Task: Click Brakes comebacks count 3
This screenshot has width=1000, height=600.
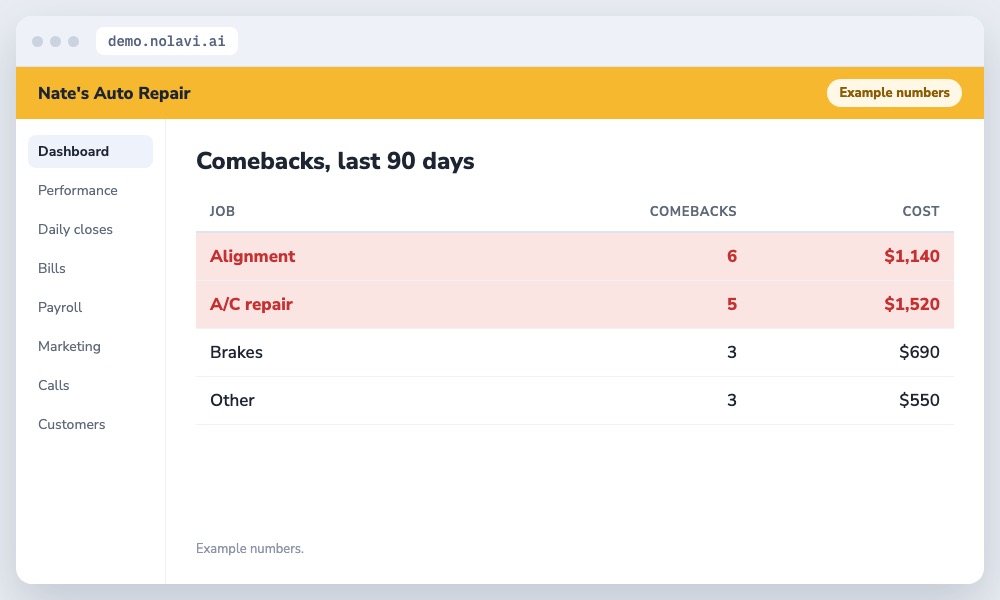Action: click(732, 352)
